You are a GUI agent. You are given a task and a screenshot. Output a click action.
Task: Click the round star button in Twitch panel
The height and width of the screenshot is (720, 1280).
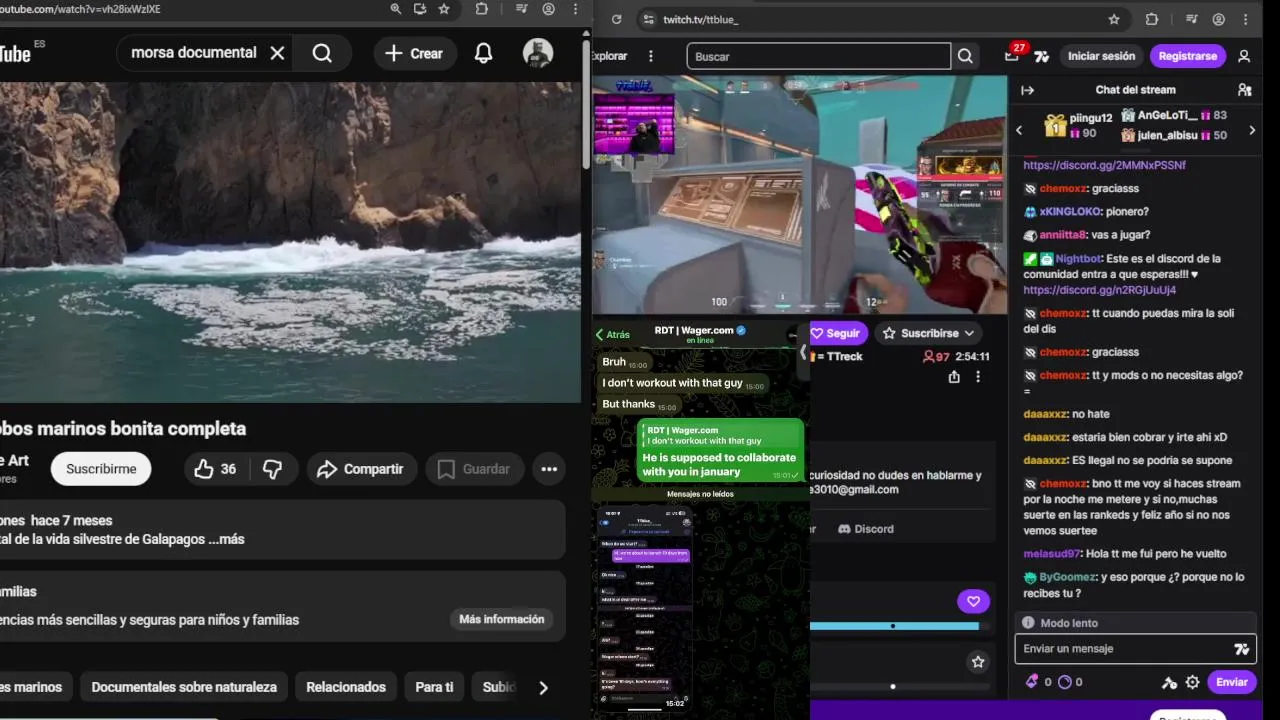pyautogui.click(x=978, y=662)
